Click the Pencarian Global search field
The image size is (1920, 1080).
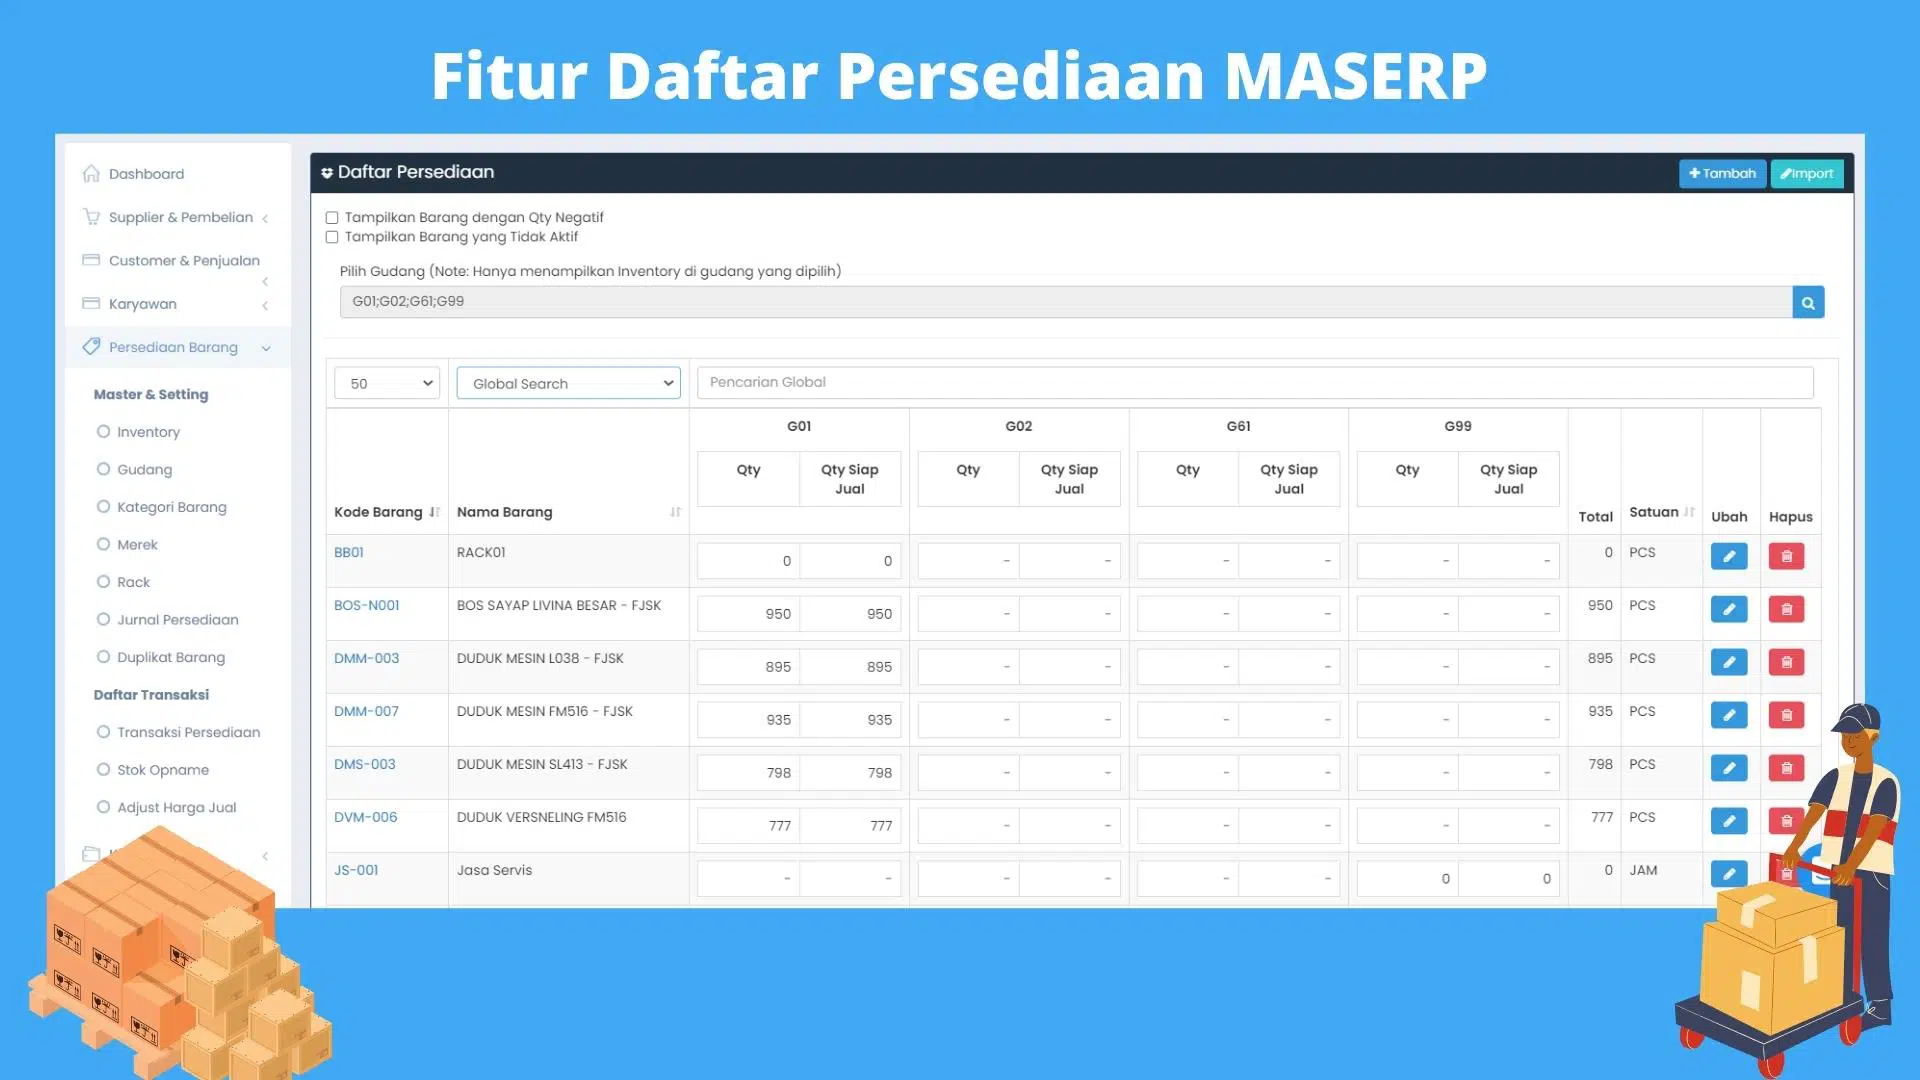pos(1255,382)
